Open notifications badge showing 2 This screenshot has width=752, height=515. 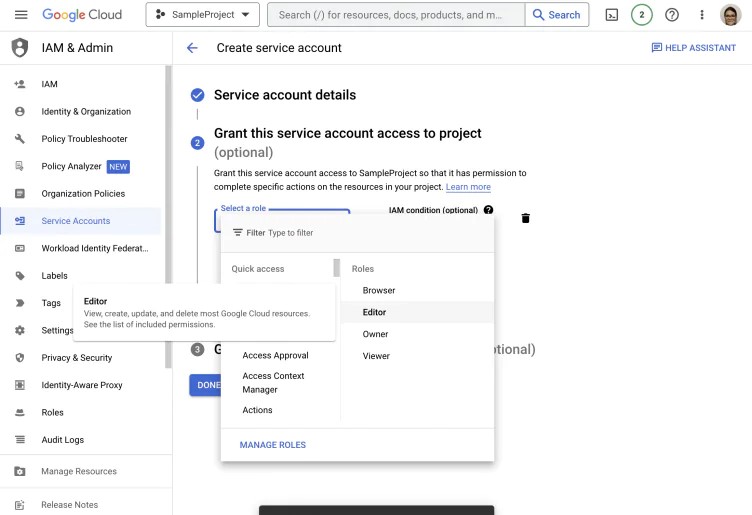pos(642,15)
